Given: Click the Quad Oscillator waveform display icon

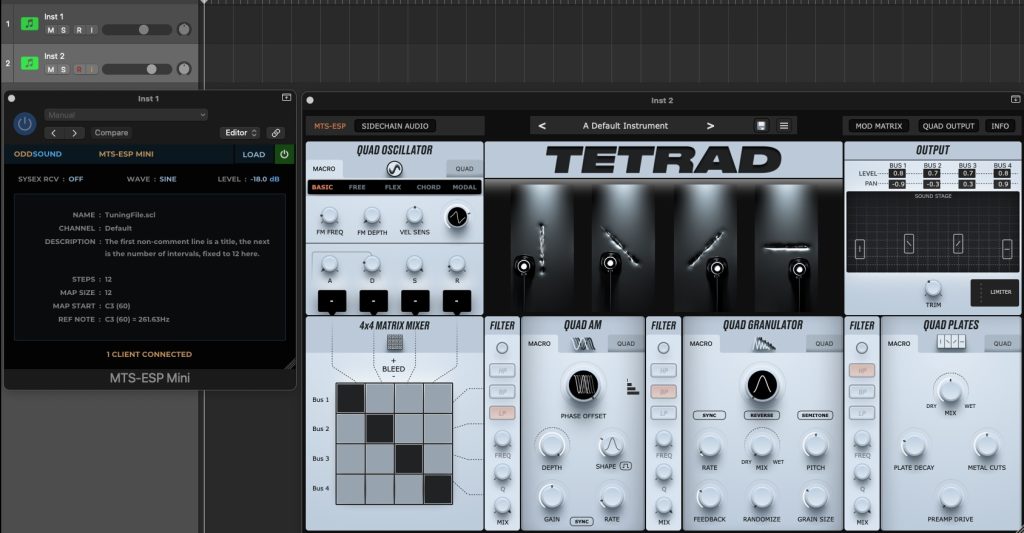Looking at the screenshot, I should click(x=393, y=169).
